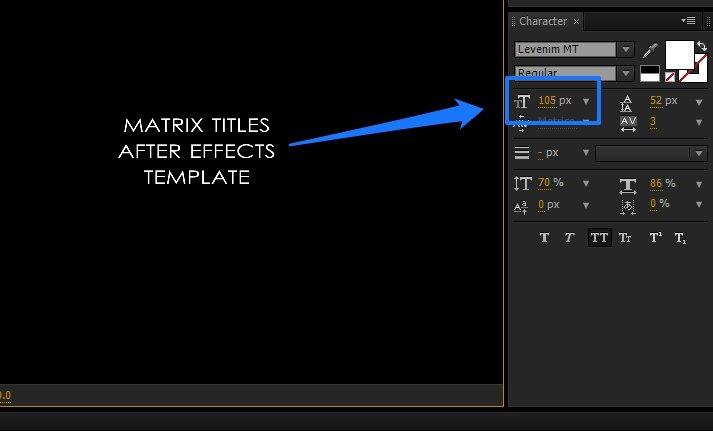Set the color to white with the small white swatch

650,78
